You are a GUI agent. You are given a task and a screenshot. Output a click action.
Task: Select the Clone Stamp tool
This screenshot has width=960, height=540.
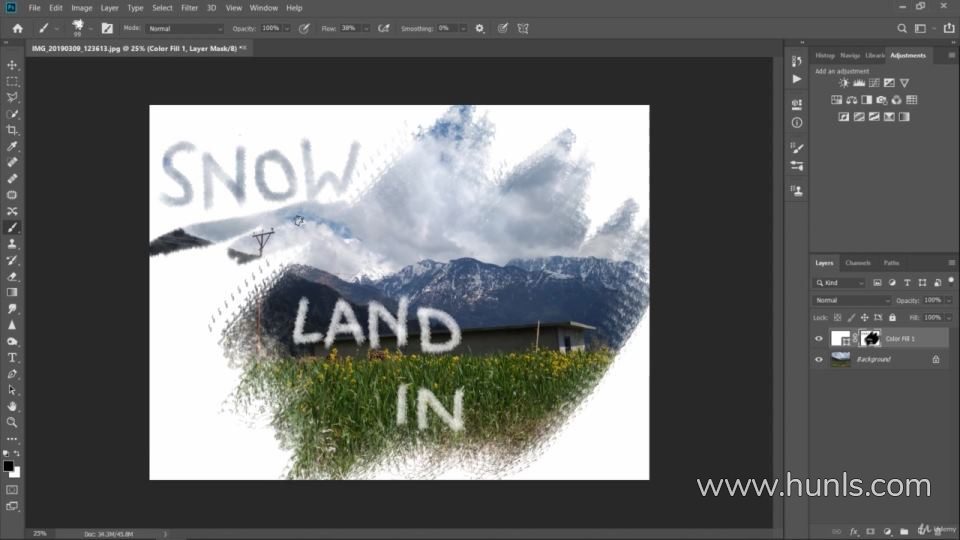pos(12,244)
